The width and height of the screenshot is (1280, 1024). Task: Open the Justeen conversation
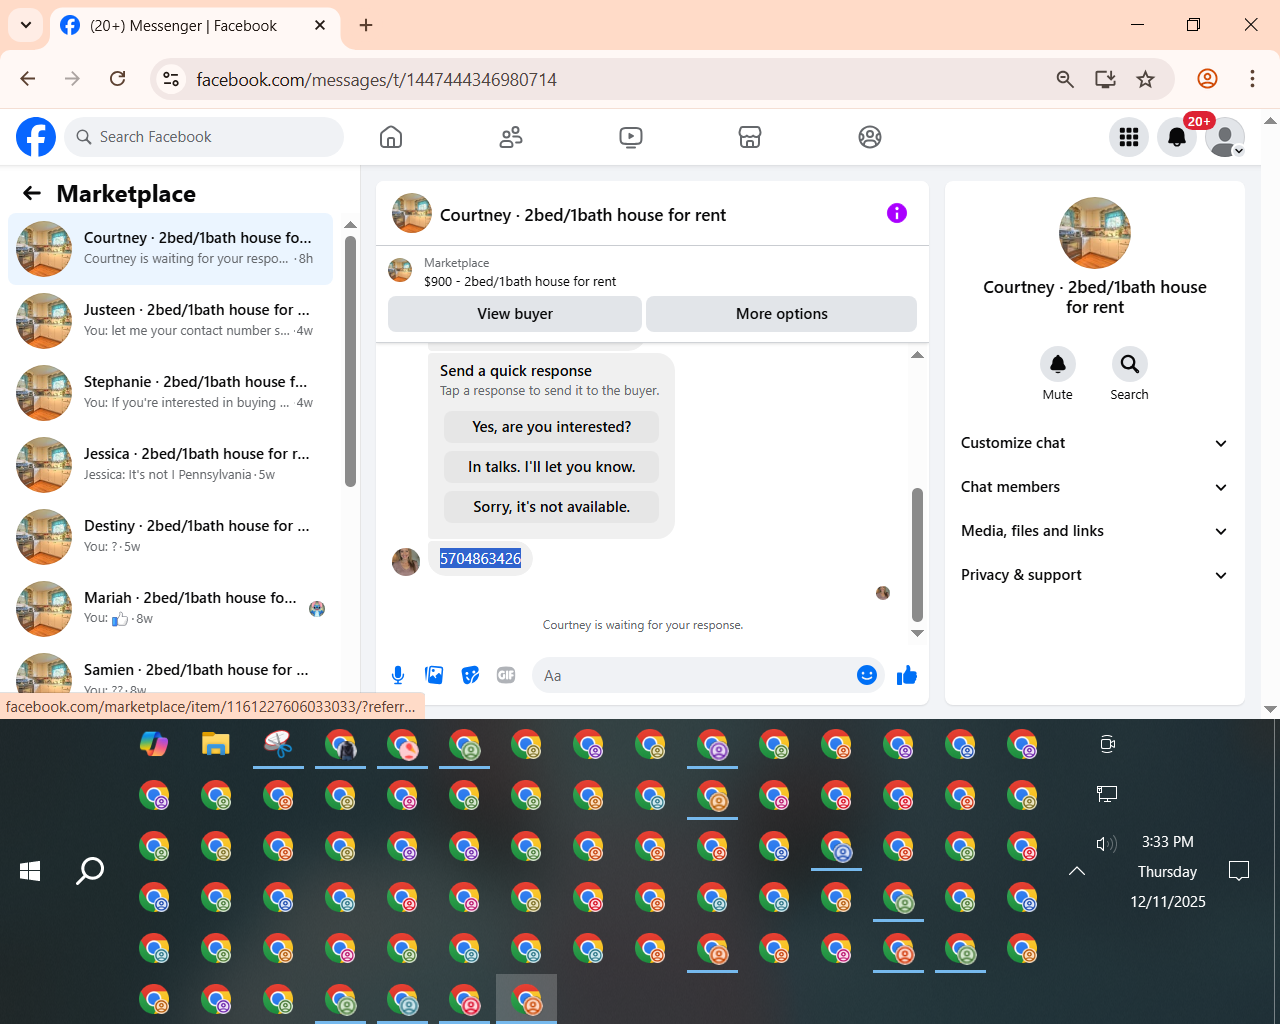171,321
